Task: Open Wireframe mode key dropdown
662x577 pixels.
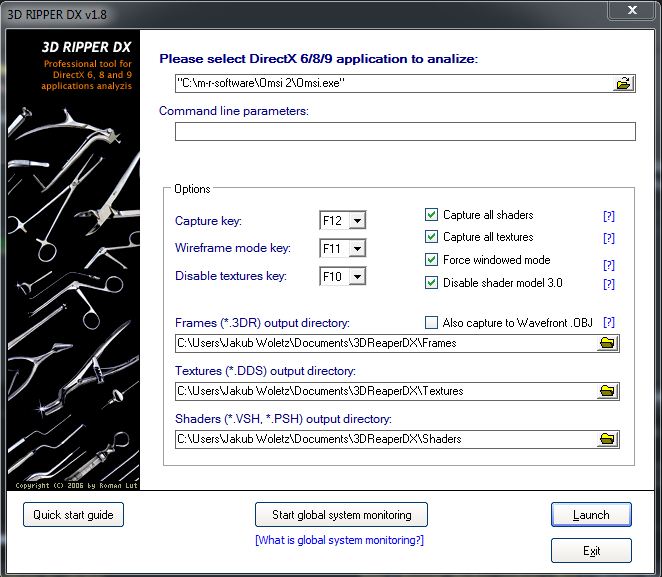Action: [357, 248]
